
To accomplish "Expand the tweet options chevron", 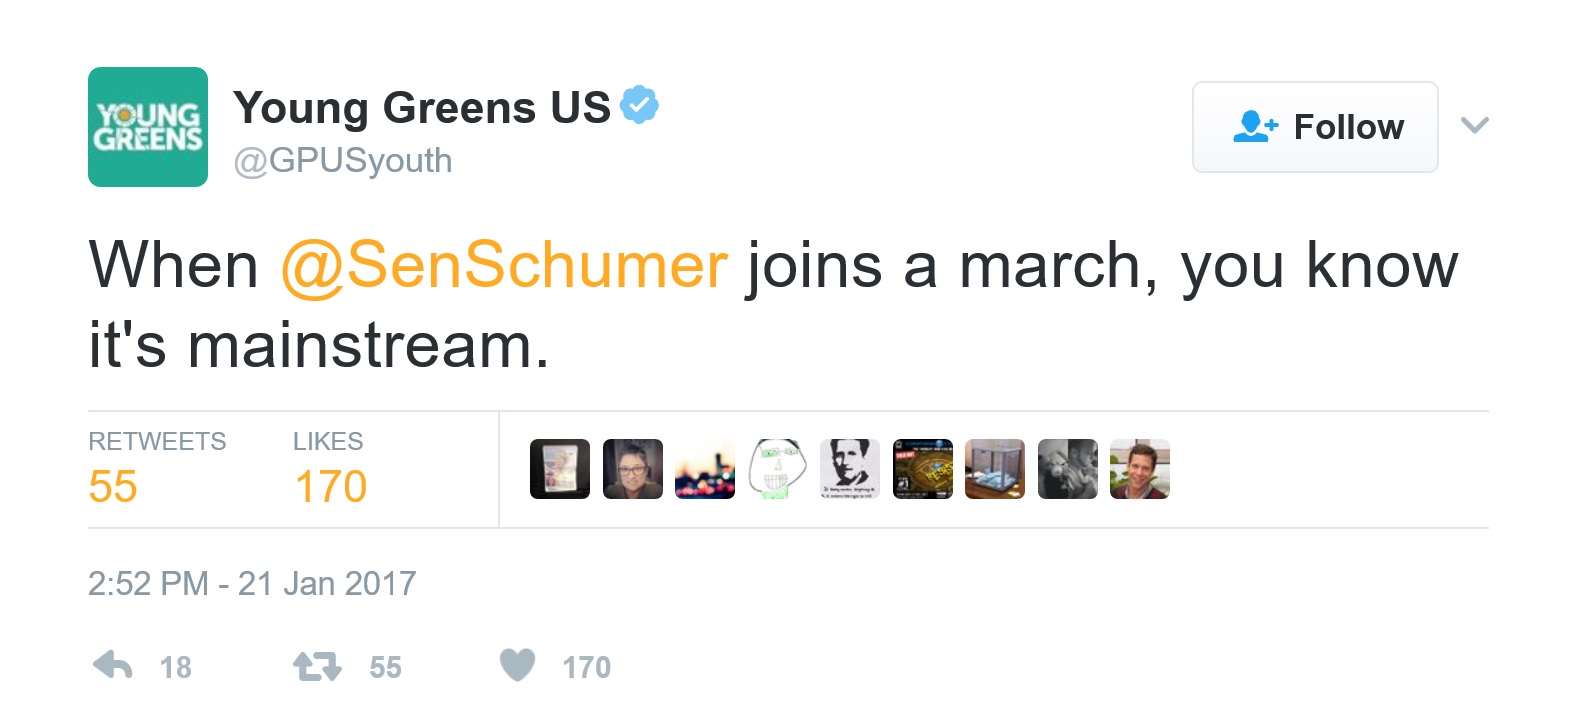I will tap(1474, 126).
